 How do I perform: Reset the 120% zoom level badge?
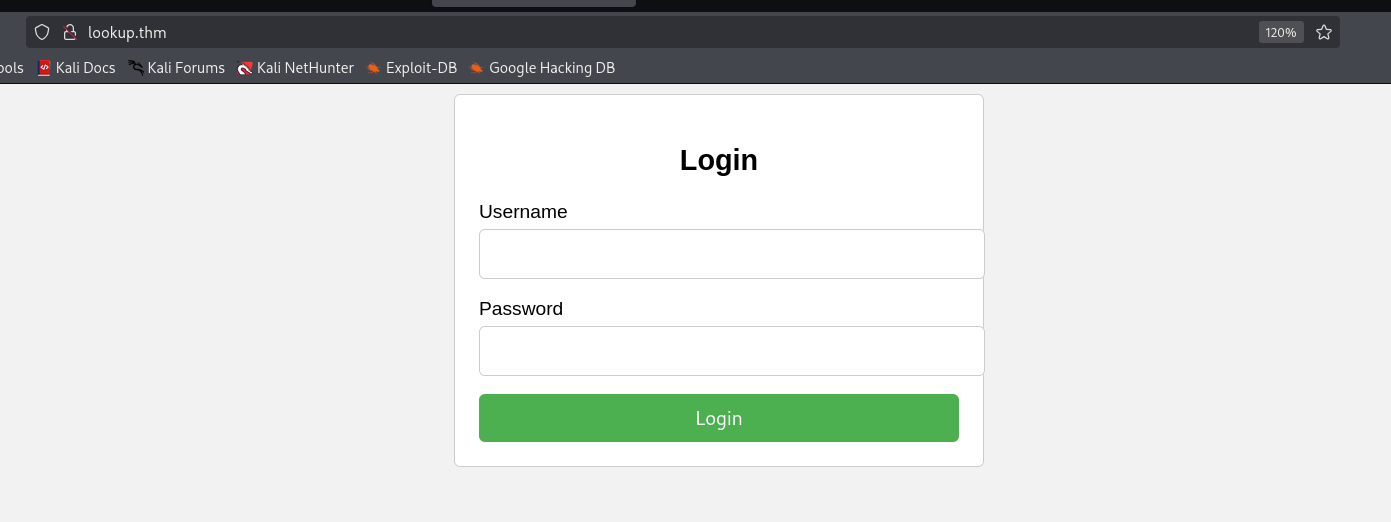point(1281,32)
